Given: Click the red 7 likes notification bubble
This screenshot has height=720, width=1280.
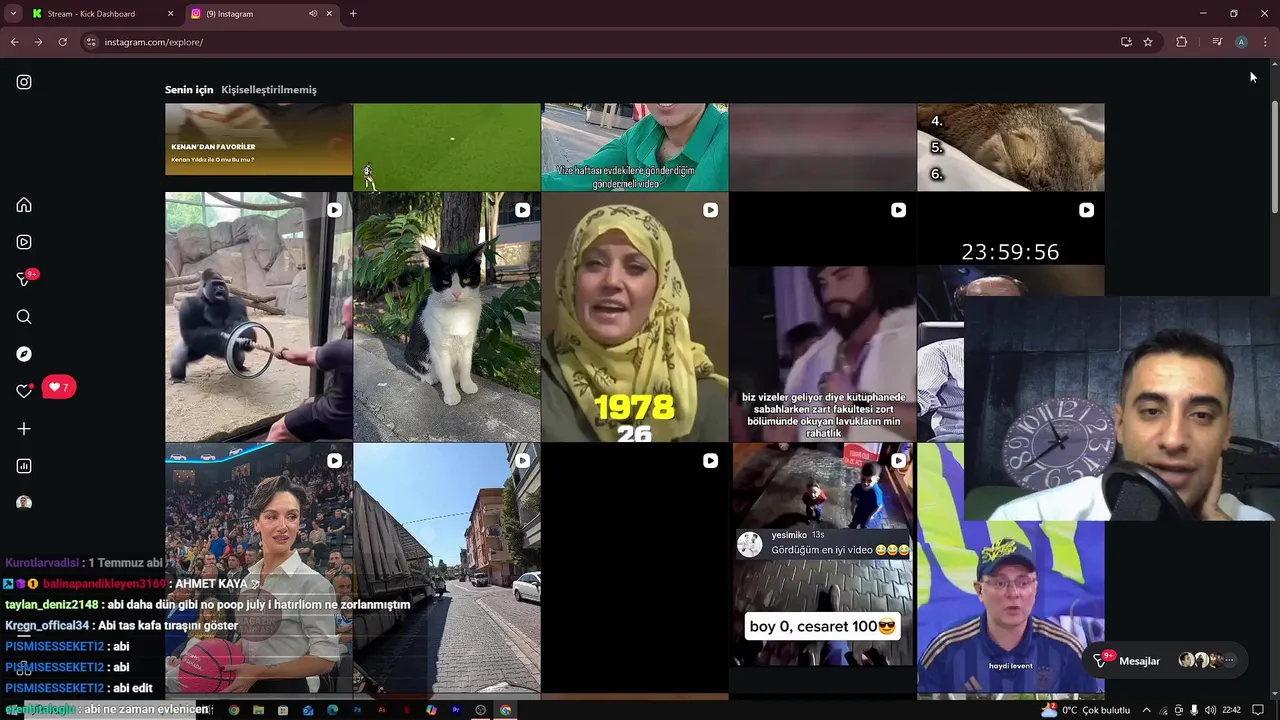Looking at the screenshot, I should tap(59, 387).
